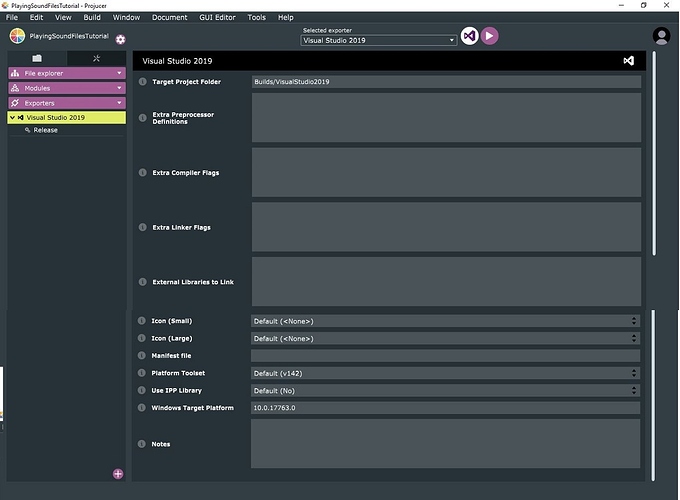
Task: Open the Document menu
Action: point(170,17)
